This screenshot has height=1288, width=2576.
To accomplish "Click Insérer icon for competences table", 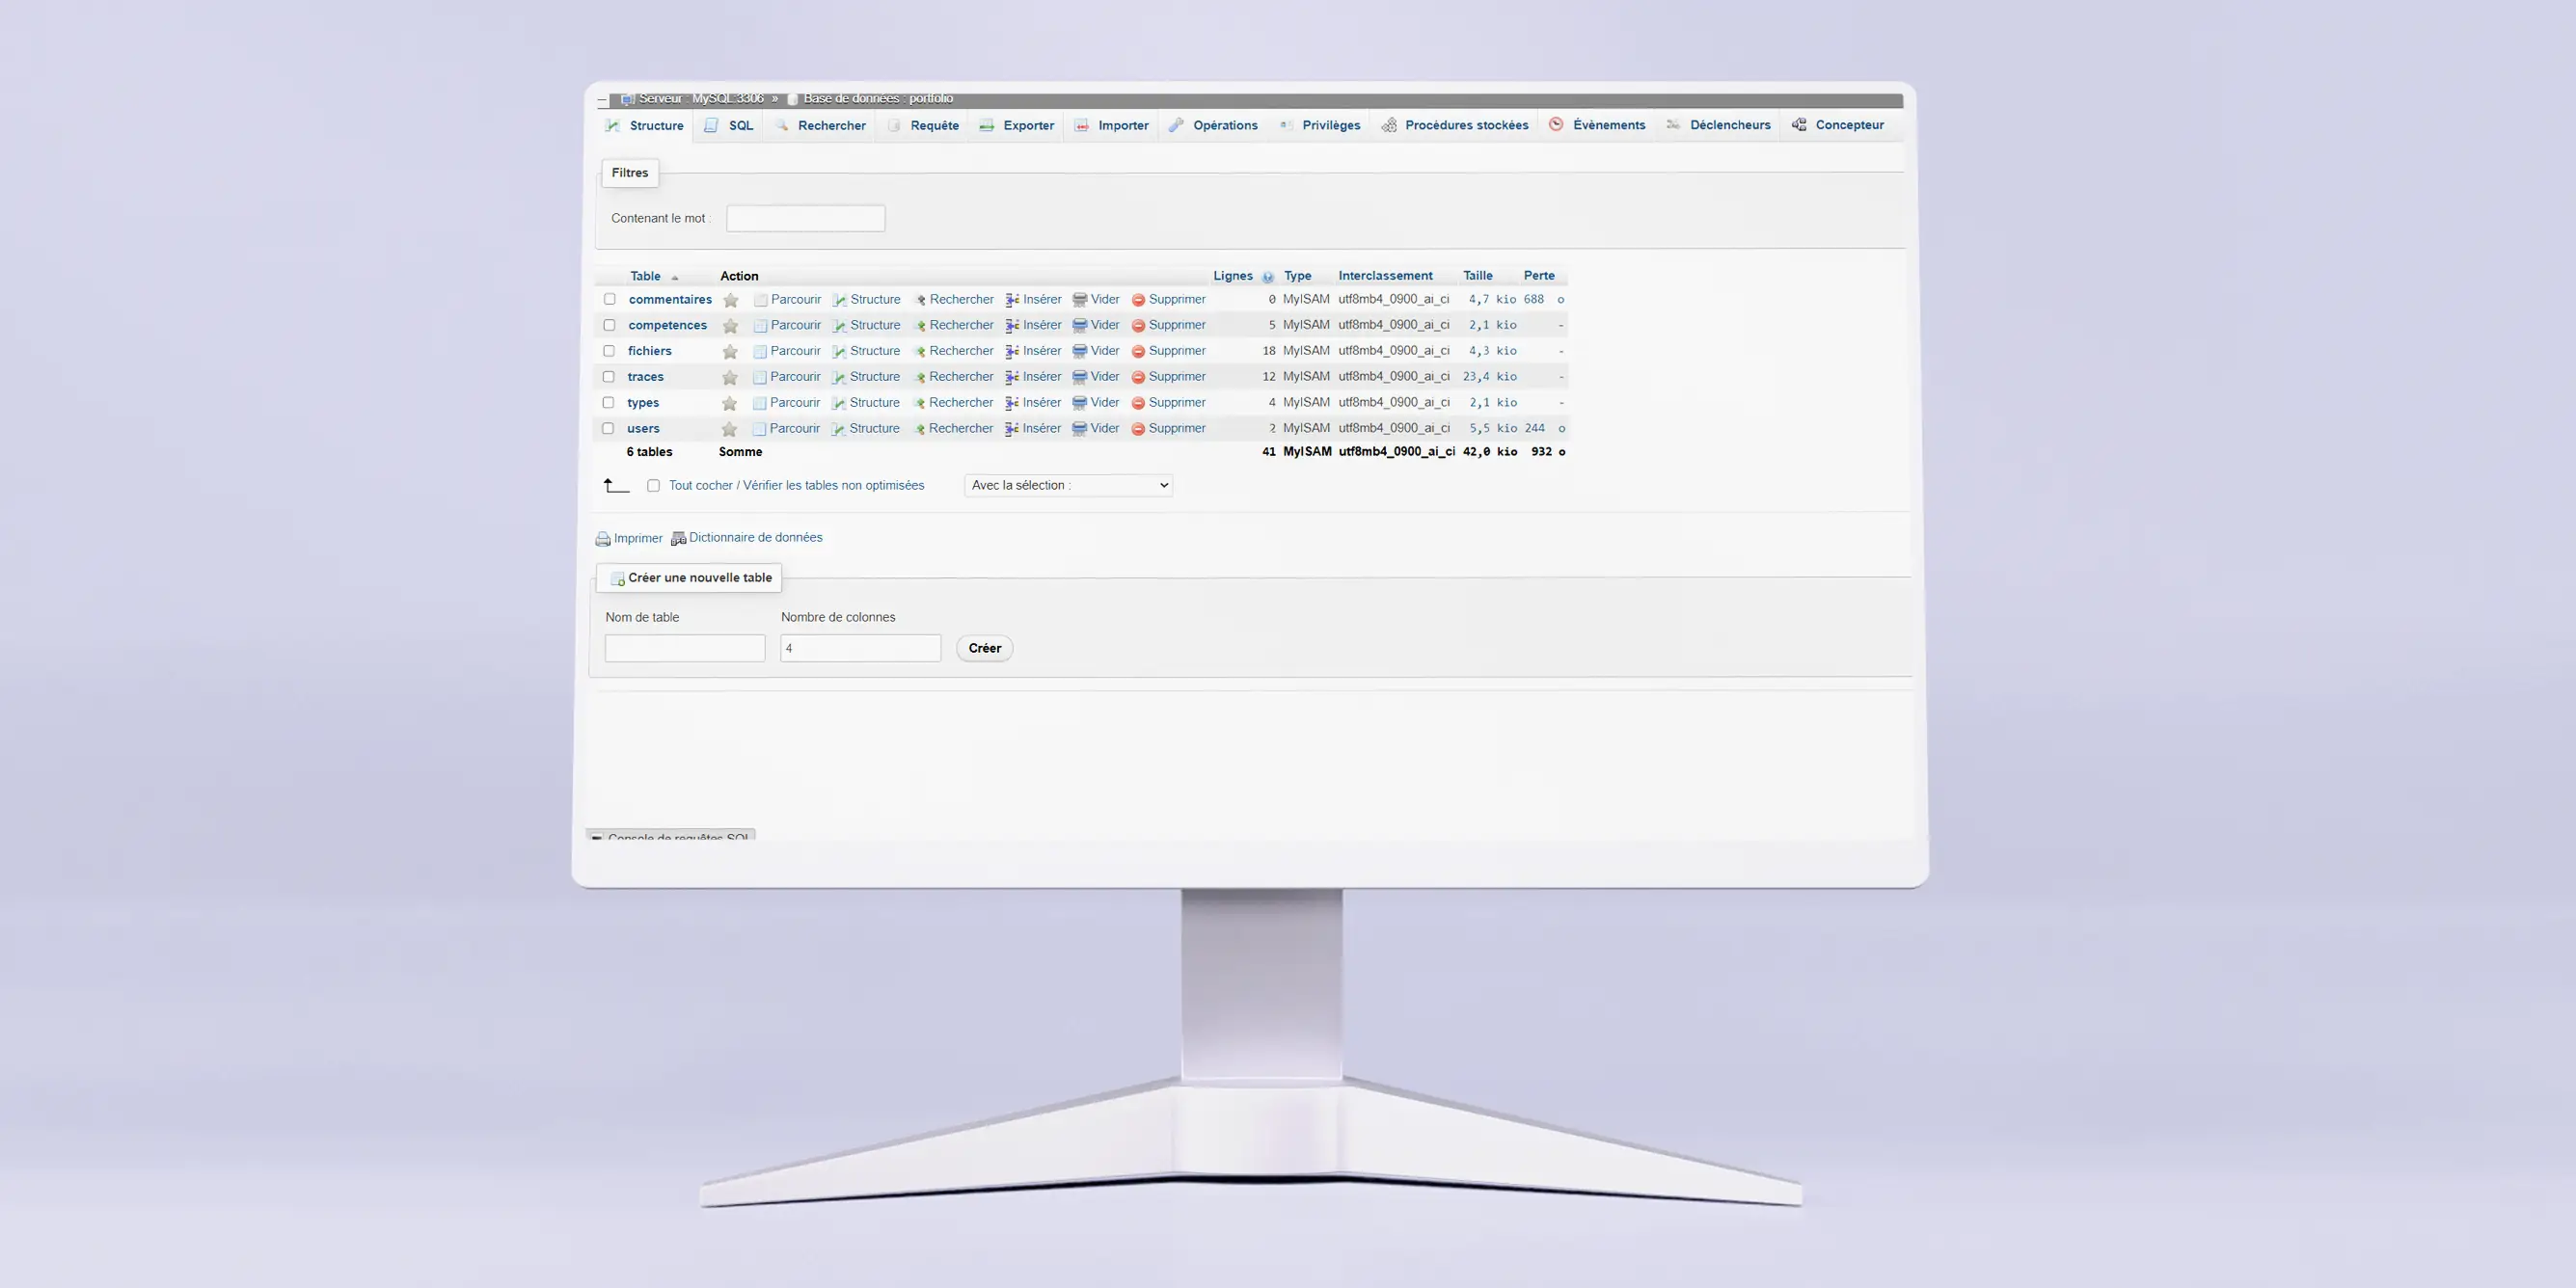I will [x=1012, y=325].
